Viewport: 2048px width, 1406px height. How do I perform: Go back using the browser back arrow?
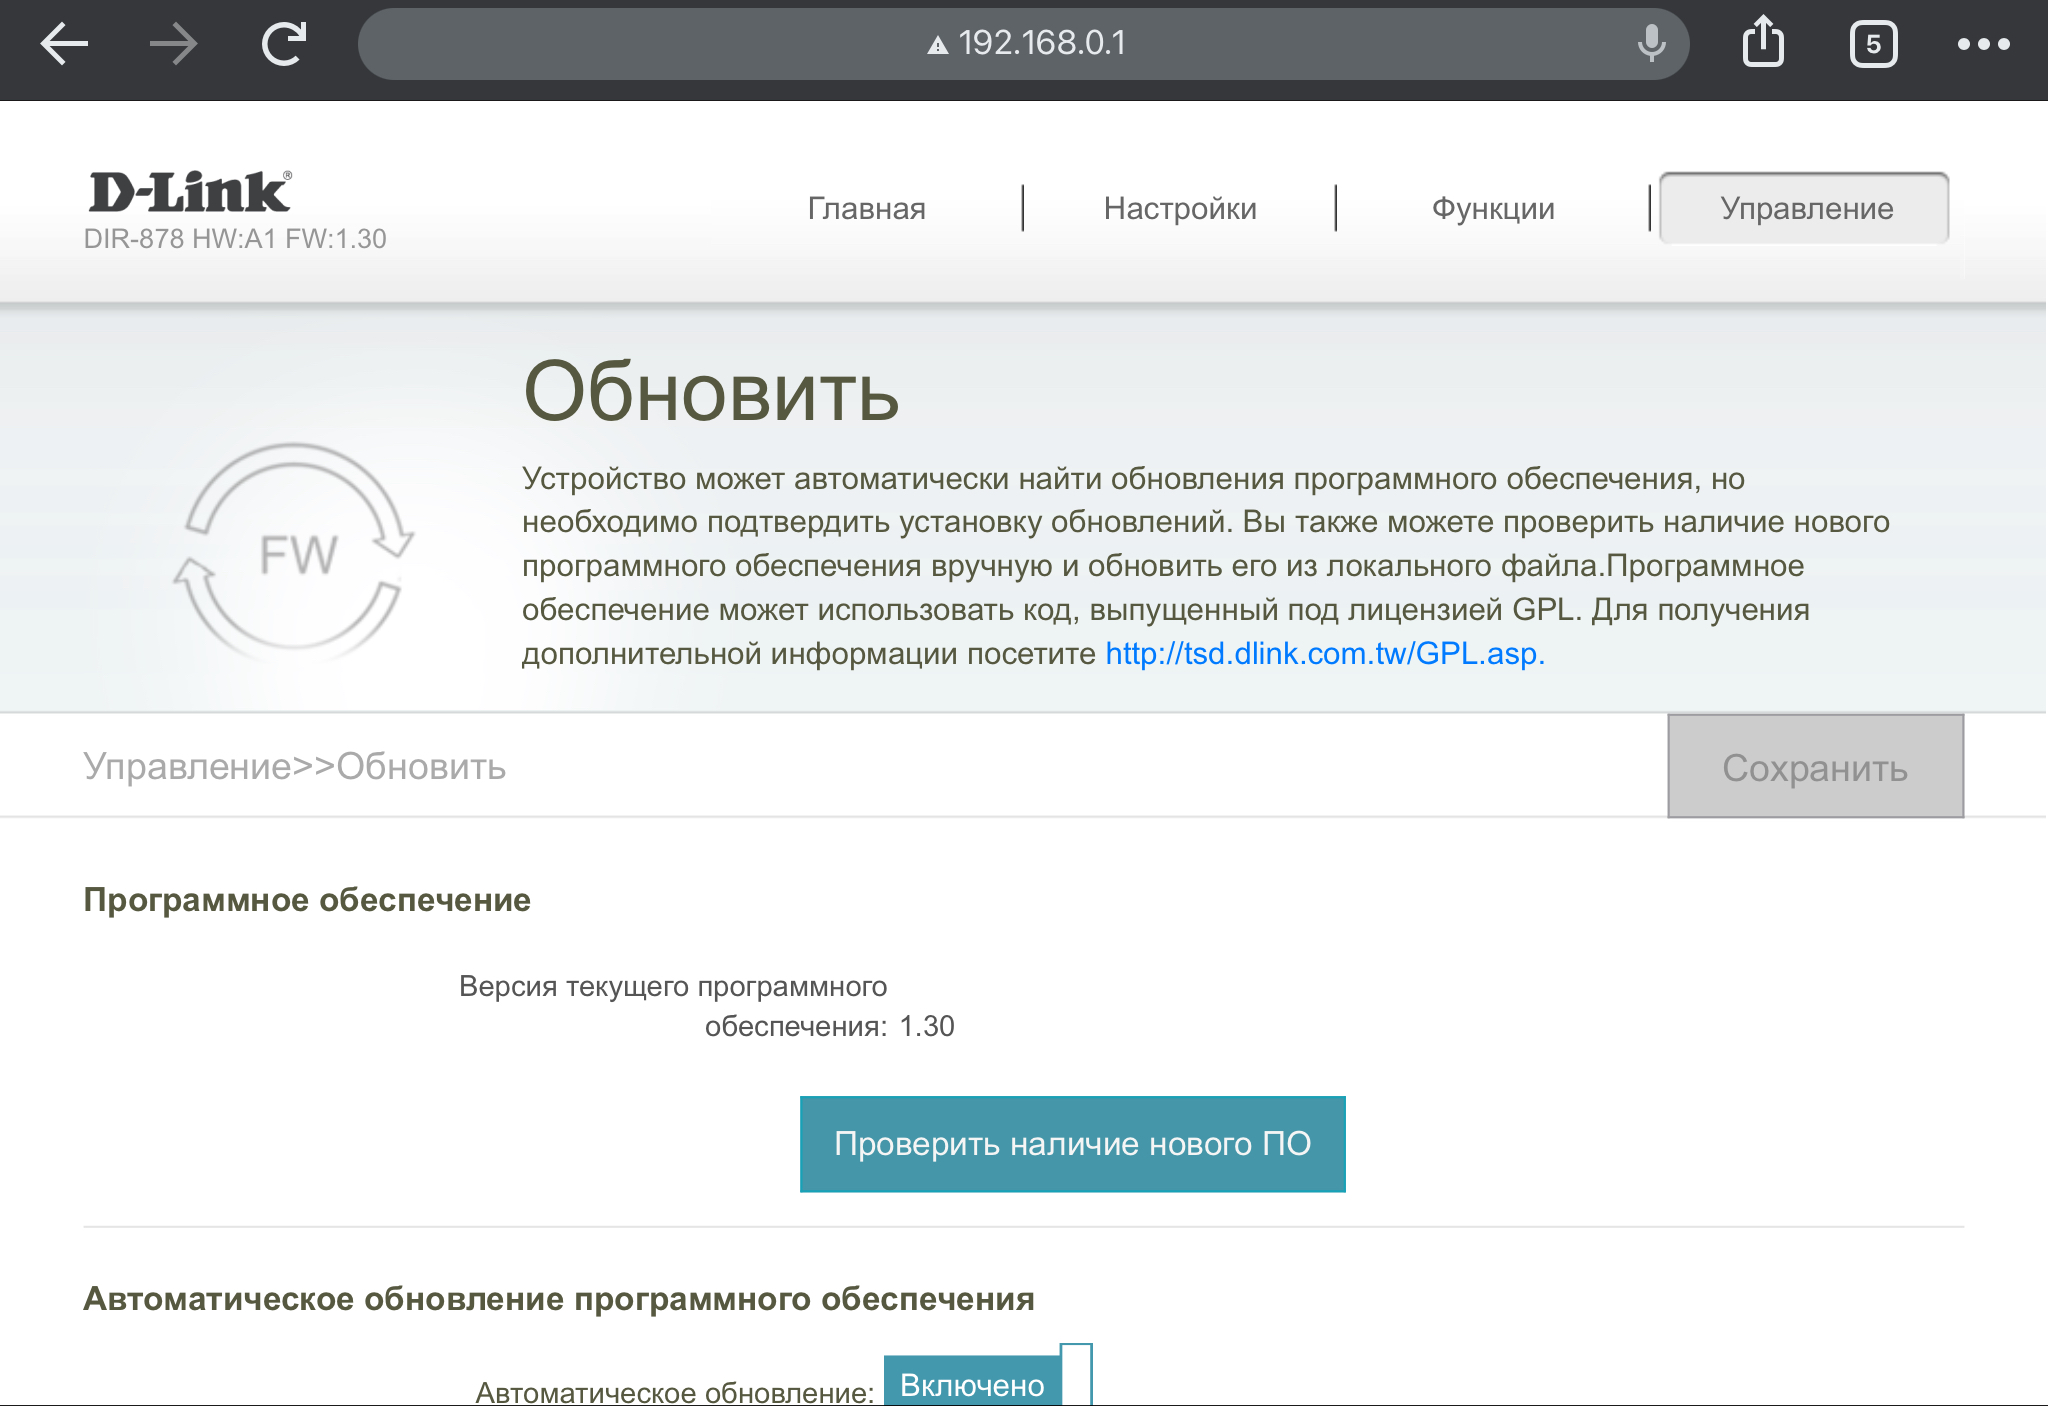point(64,44)
